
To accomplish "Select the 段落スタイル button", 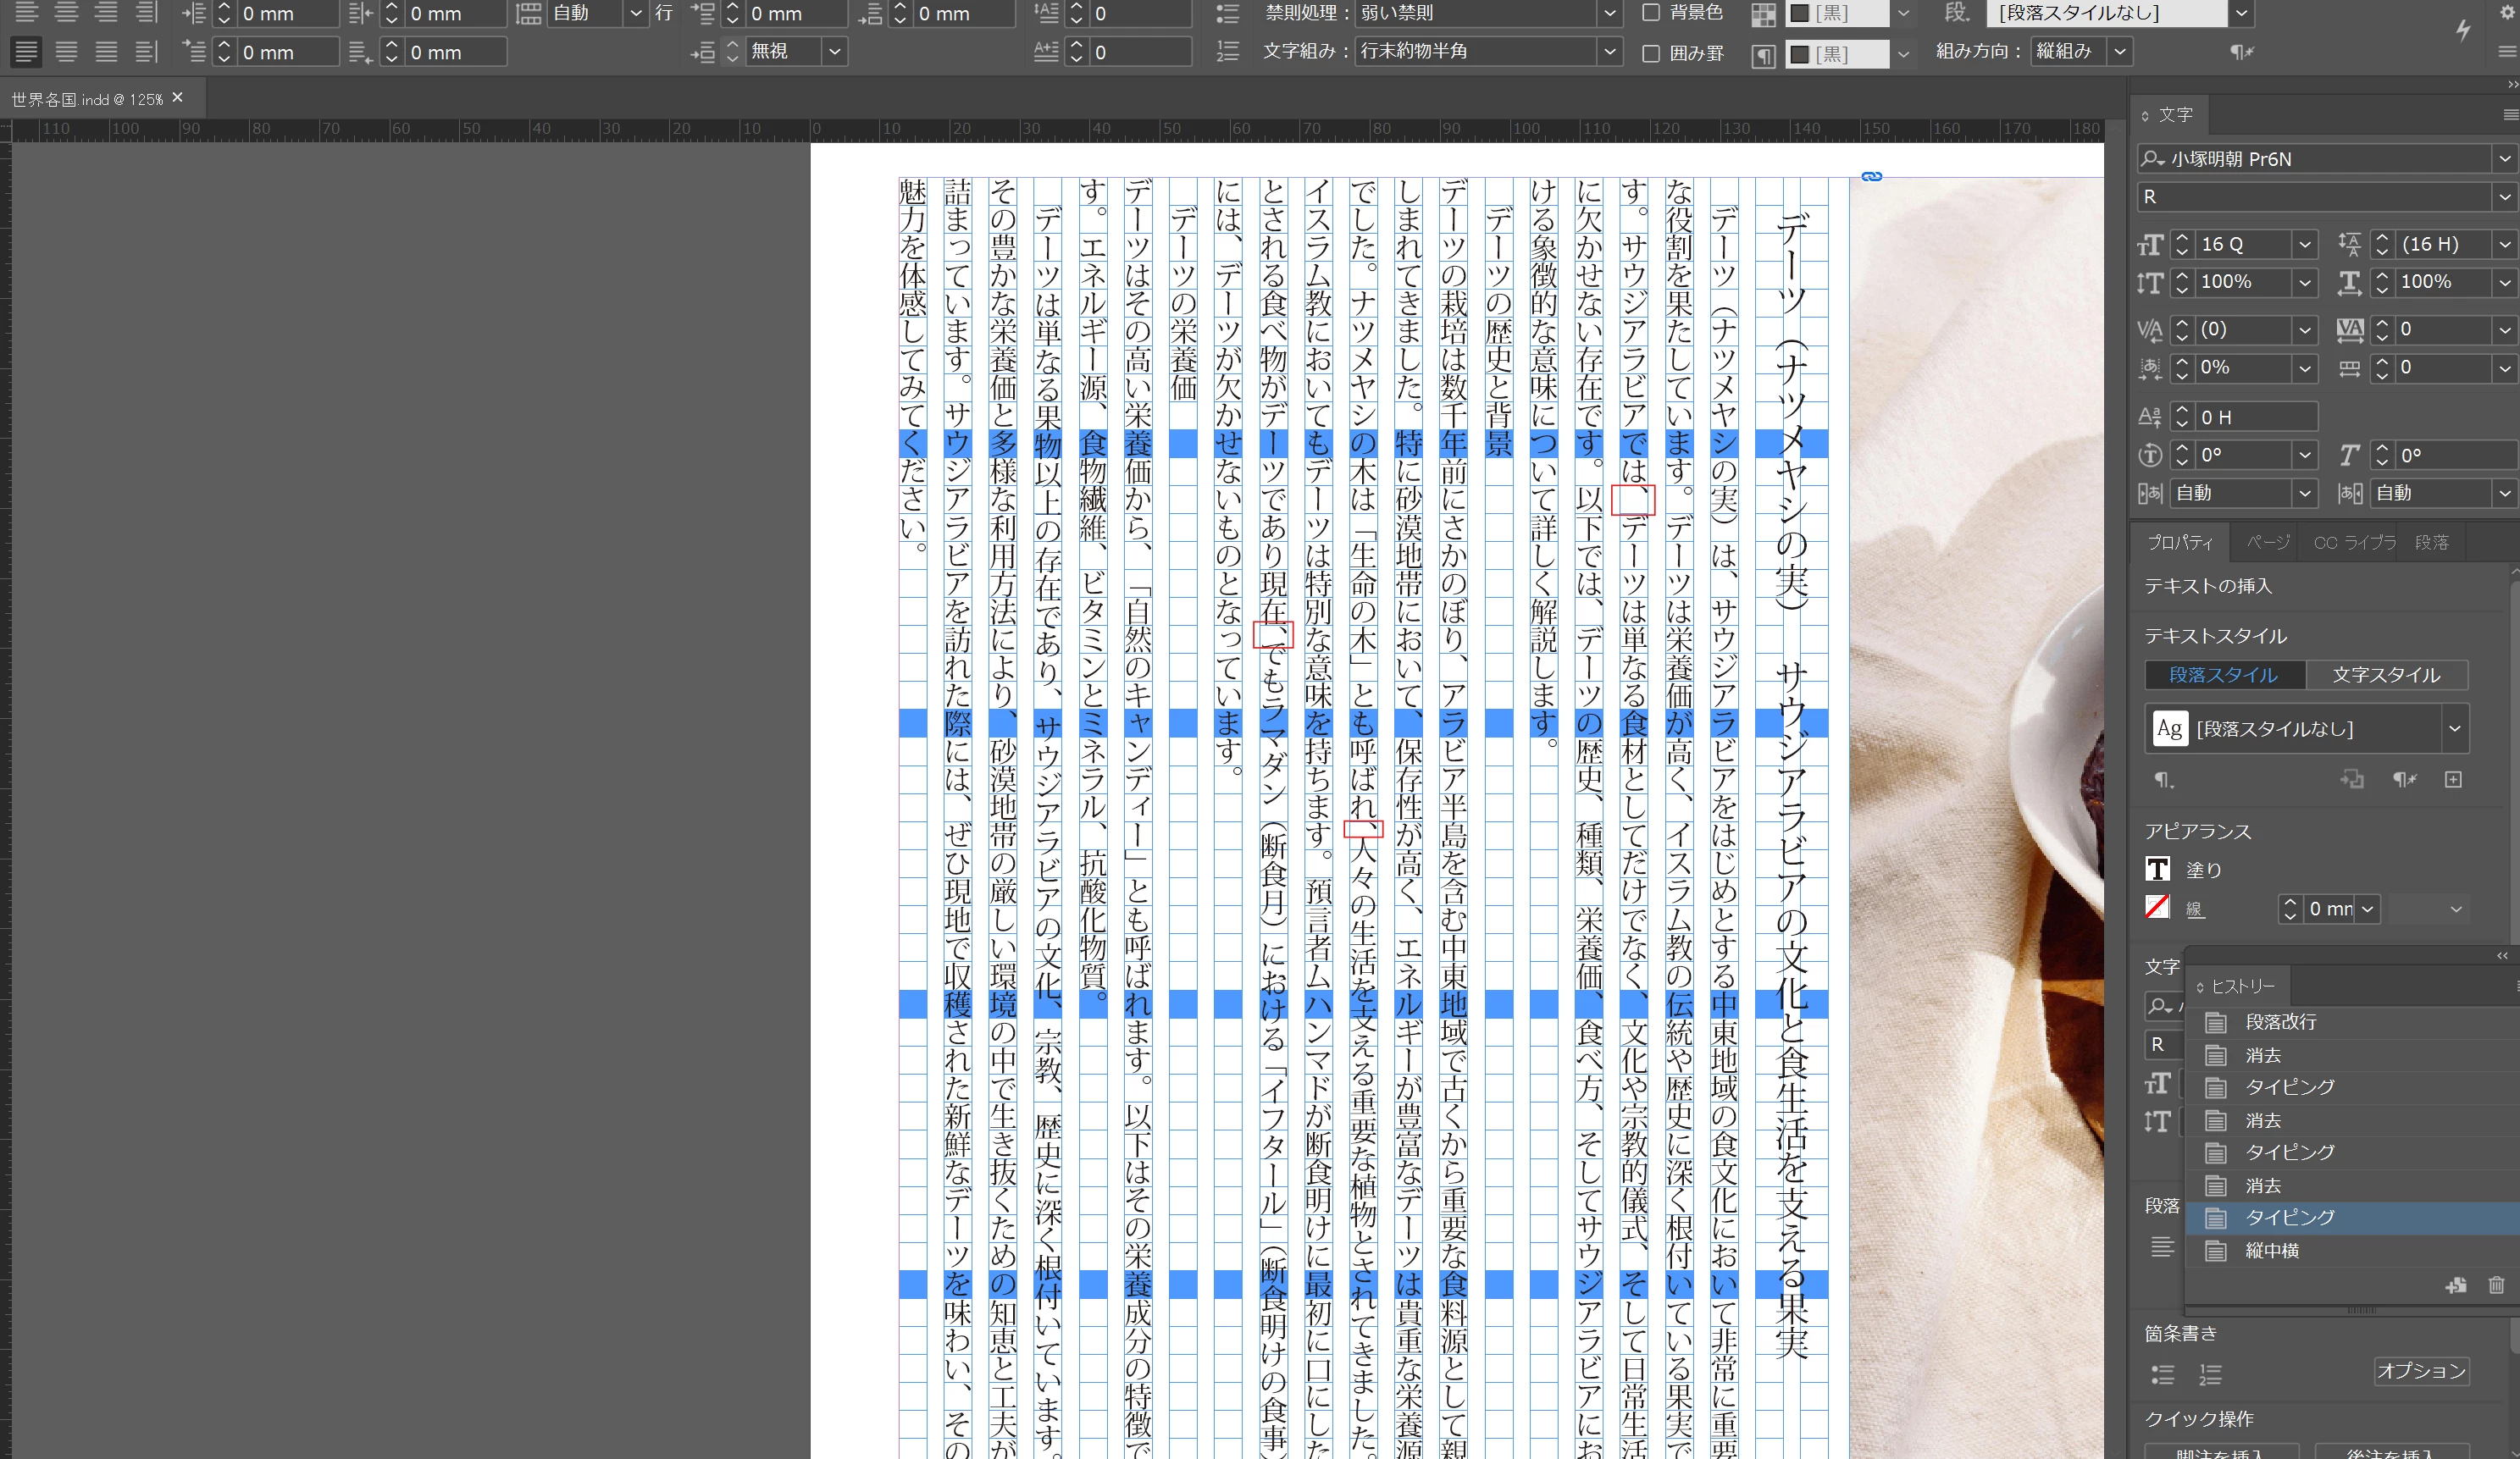I will click(x=2224, y=675).
